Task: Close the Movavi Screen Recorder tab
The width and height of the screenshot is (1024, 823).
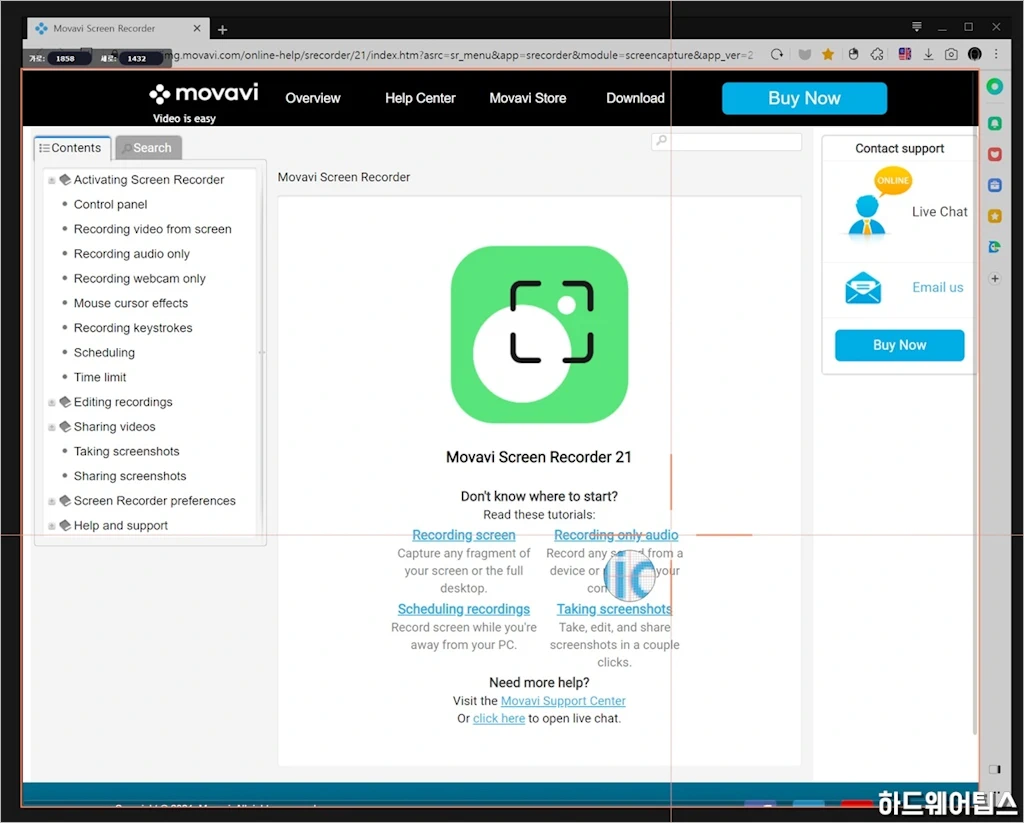Action: click(x=197, y=28)
